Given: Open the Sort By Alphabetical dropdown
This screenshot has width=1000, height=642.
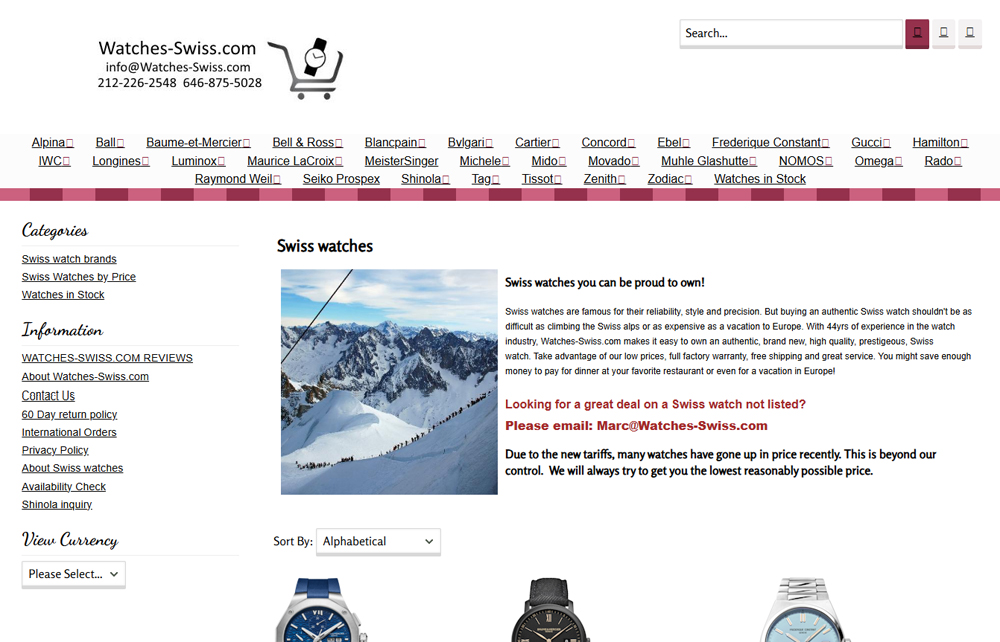Looking at the screenshot, I should click(x=378, y=541).
